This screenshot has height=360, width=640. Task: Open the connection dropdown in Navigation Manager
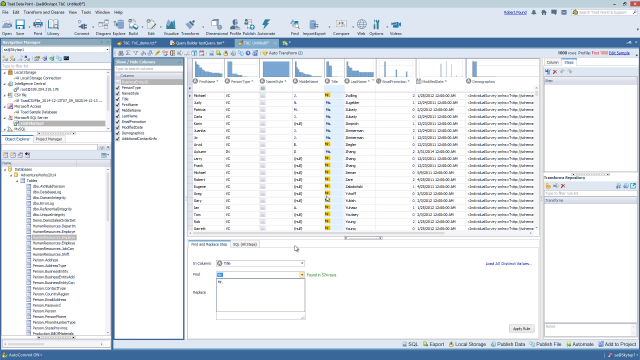click(107, 50)
